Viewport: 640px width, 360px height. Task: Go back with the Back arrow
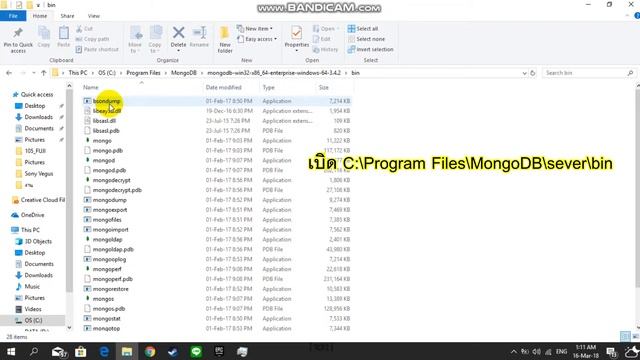9,73
